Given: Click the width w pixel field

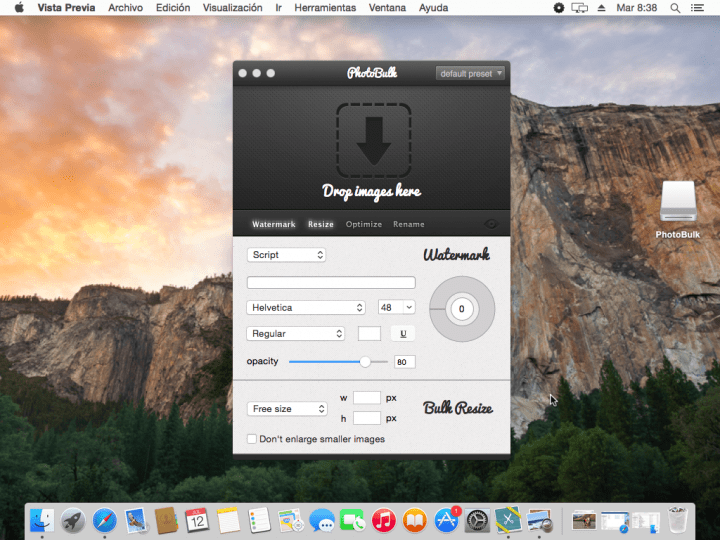Looking at the screenshot, I should (x=366, y=398).
